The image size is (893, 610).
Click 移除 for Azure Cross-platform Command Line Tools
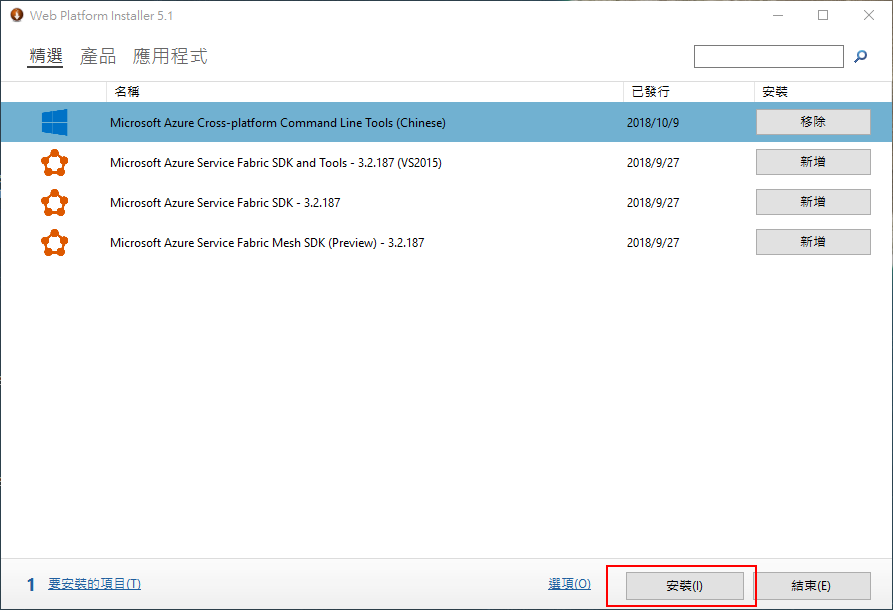pyautogui.click(x=813, y=122)
